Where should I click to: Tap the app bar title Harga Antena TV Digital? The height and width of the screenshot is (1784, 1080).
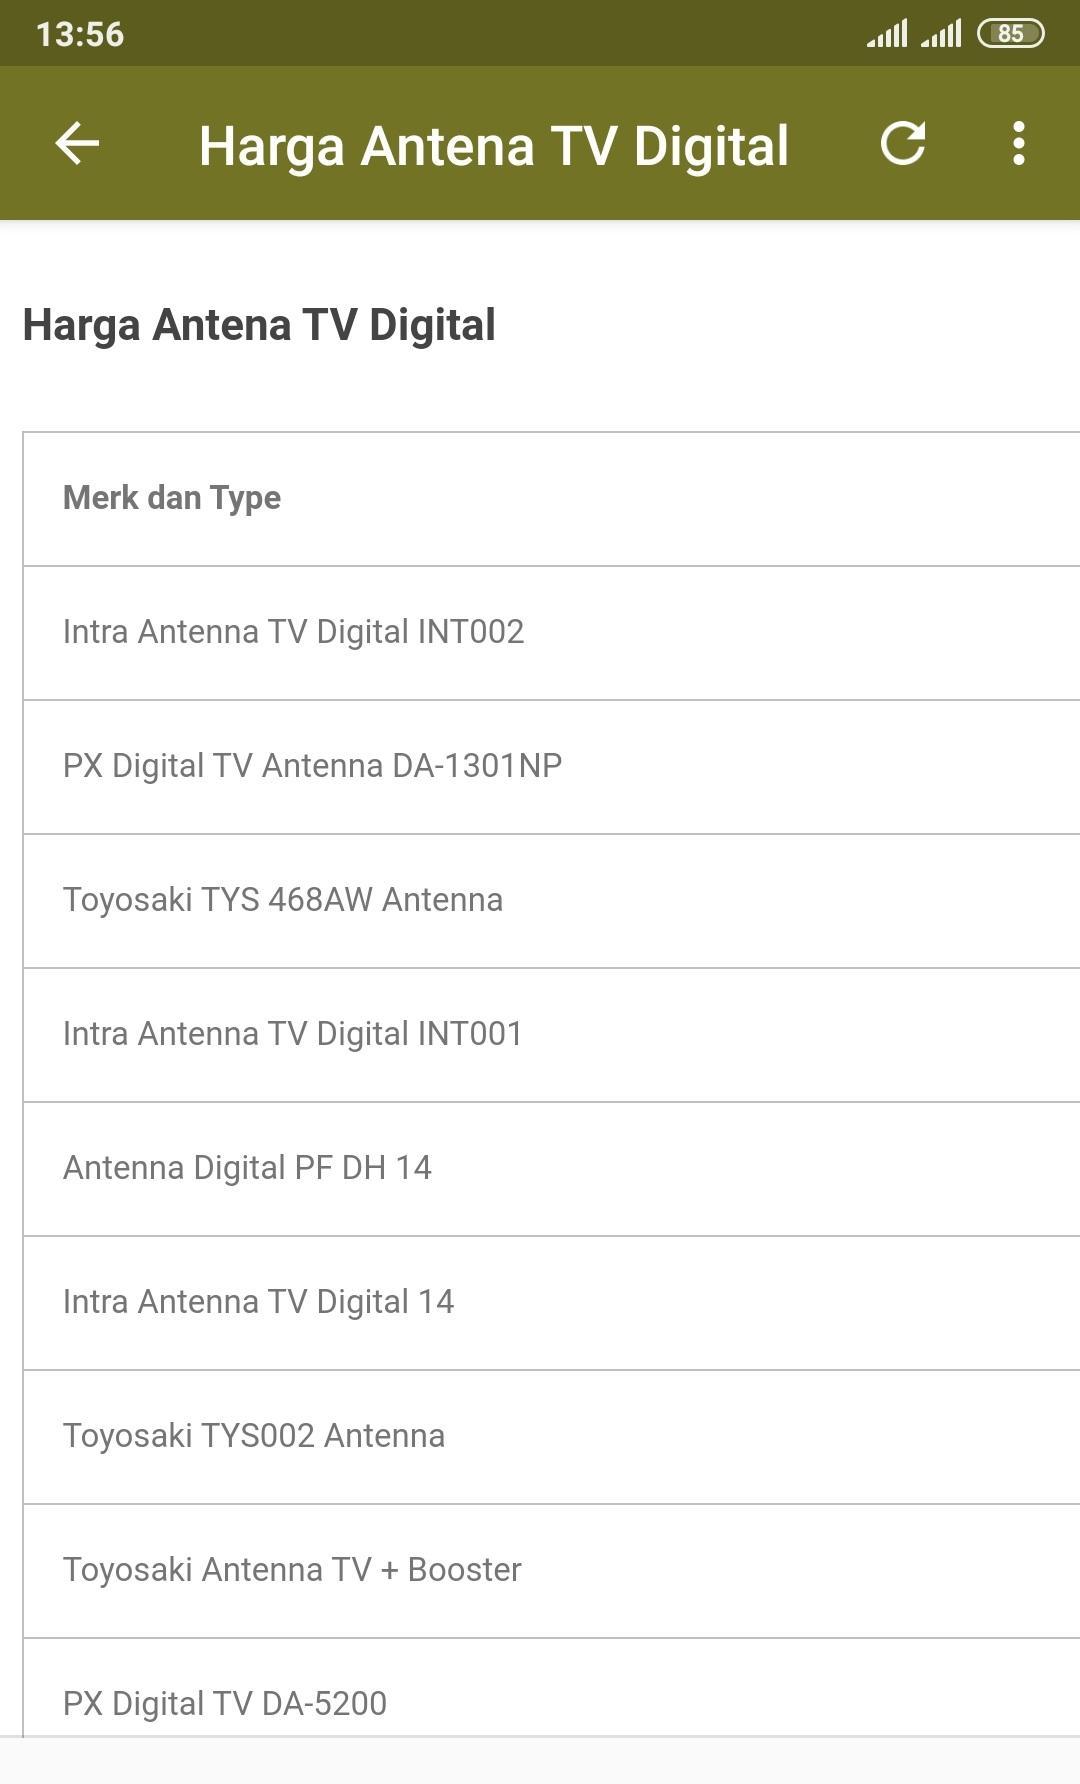click(x=494, y=146)
